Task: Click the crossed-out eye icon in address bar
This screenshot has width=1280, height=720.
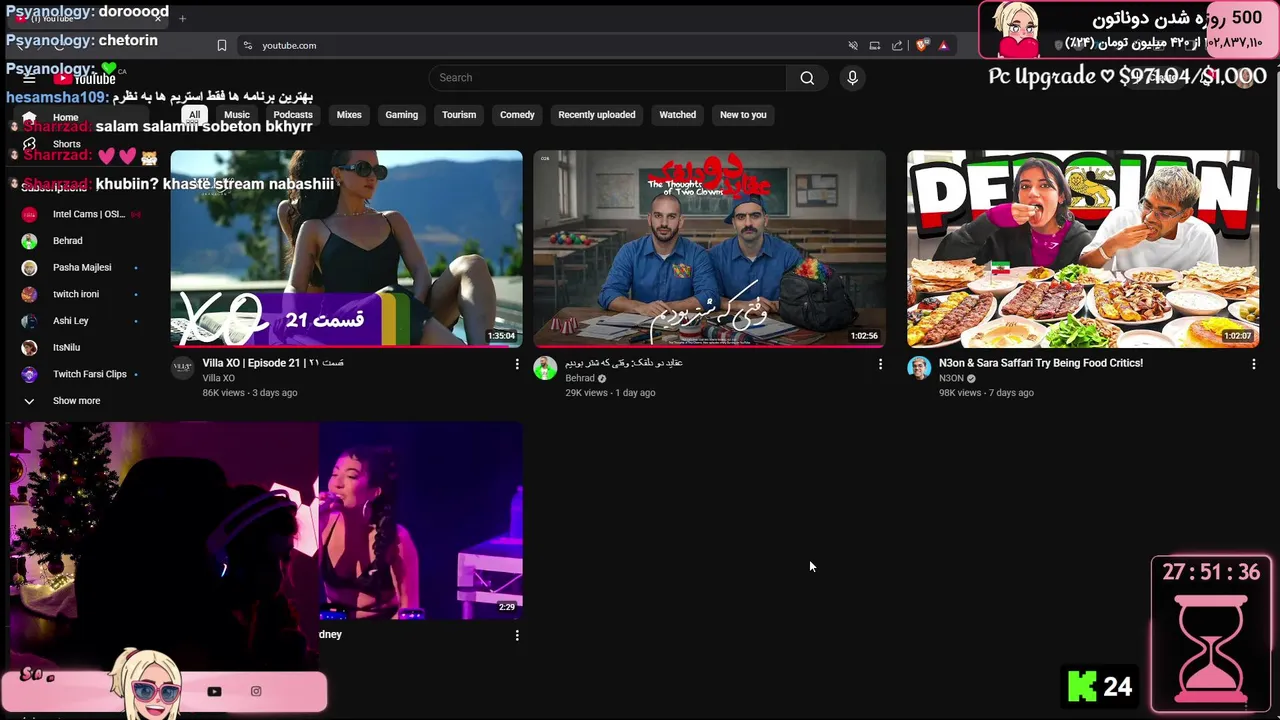Action: pyautogui.click(x=853, y=45)
